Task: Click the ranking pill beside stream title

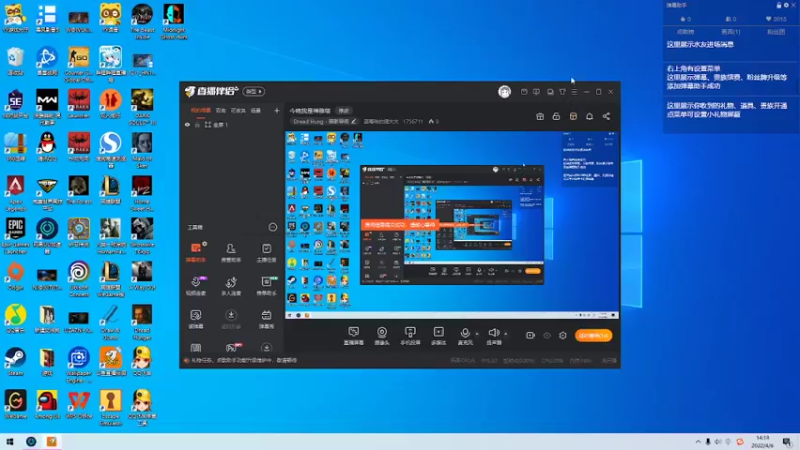Action: click(344, 110)
